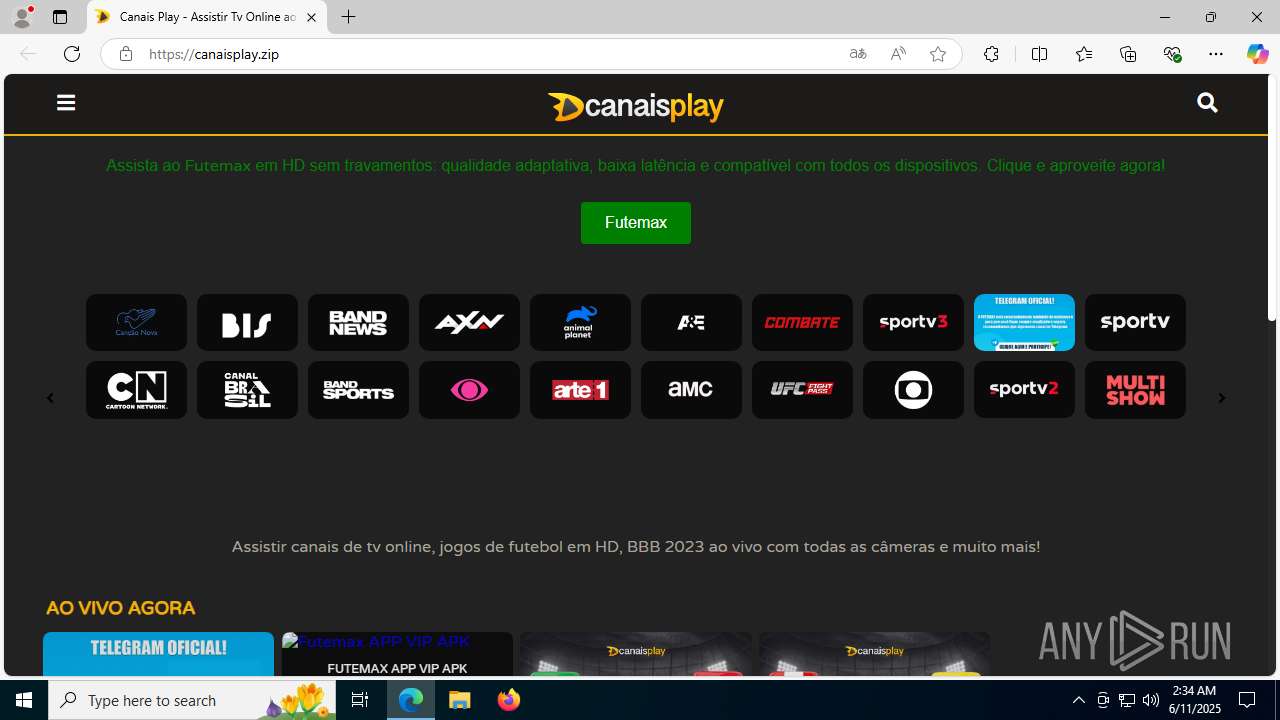
Task: Show next channels with right carousel arrow
Action: pos(1221,398)
